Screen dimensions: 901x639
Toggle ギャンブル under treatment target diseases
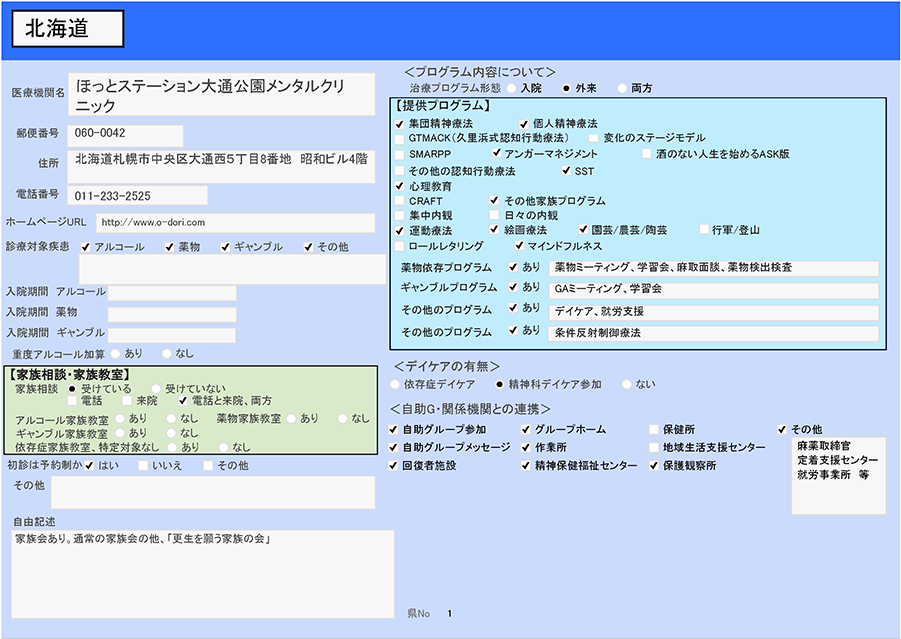(x=226, y=246)
